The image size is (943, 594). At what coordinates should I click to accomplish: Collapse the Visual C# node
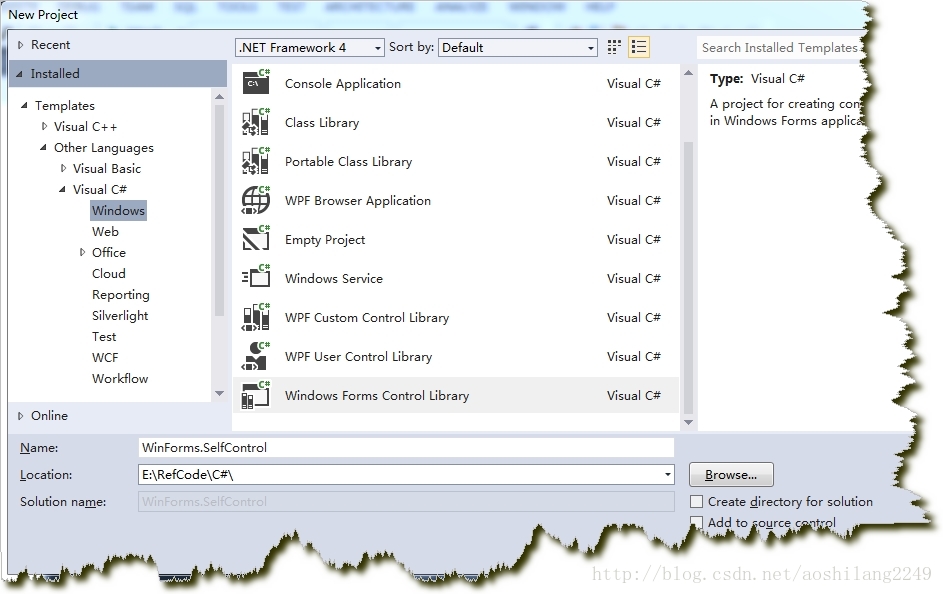tap(63, 189)
